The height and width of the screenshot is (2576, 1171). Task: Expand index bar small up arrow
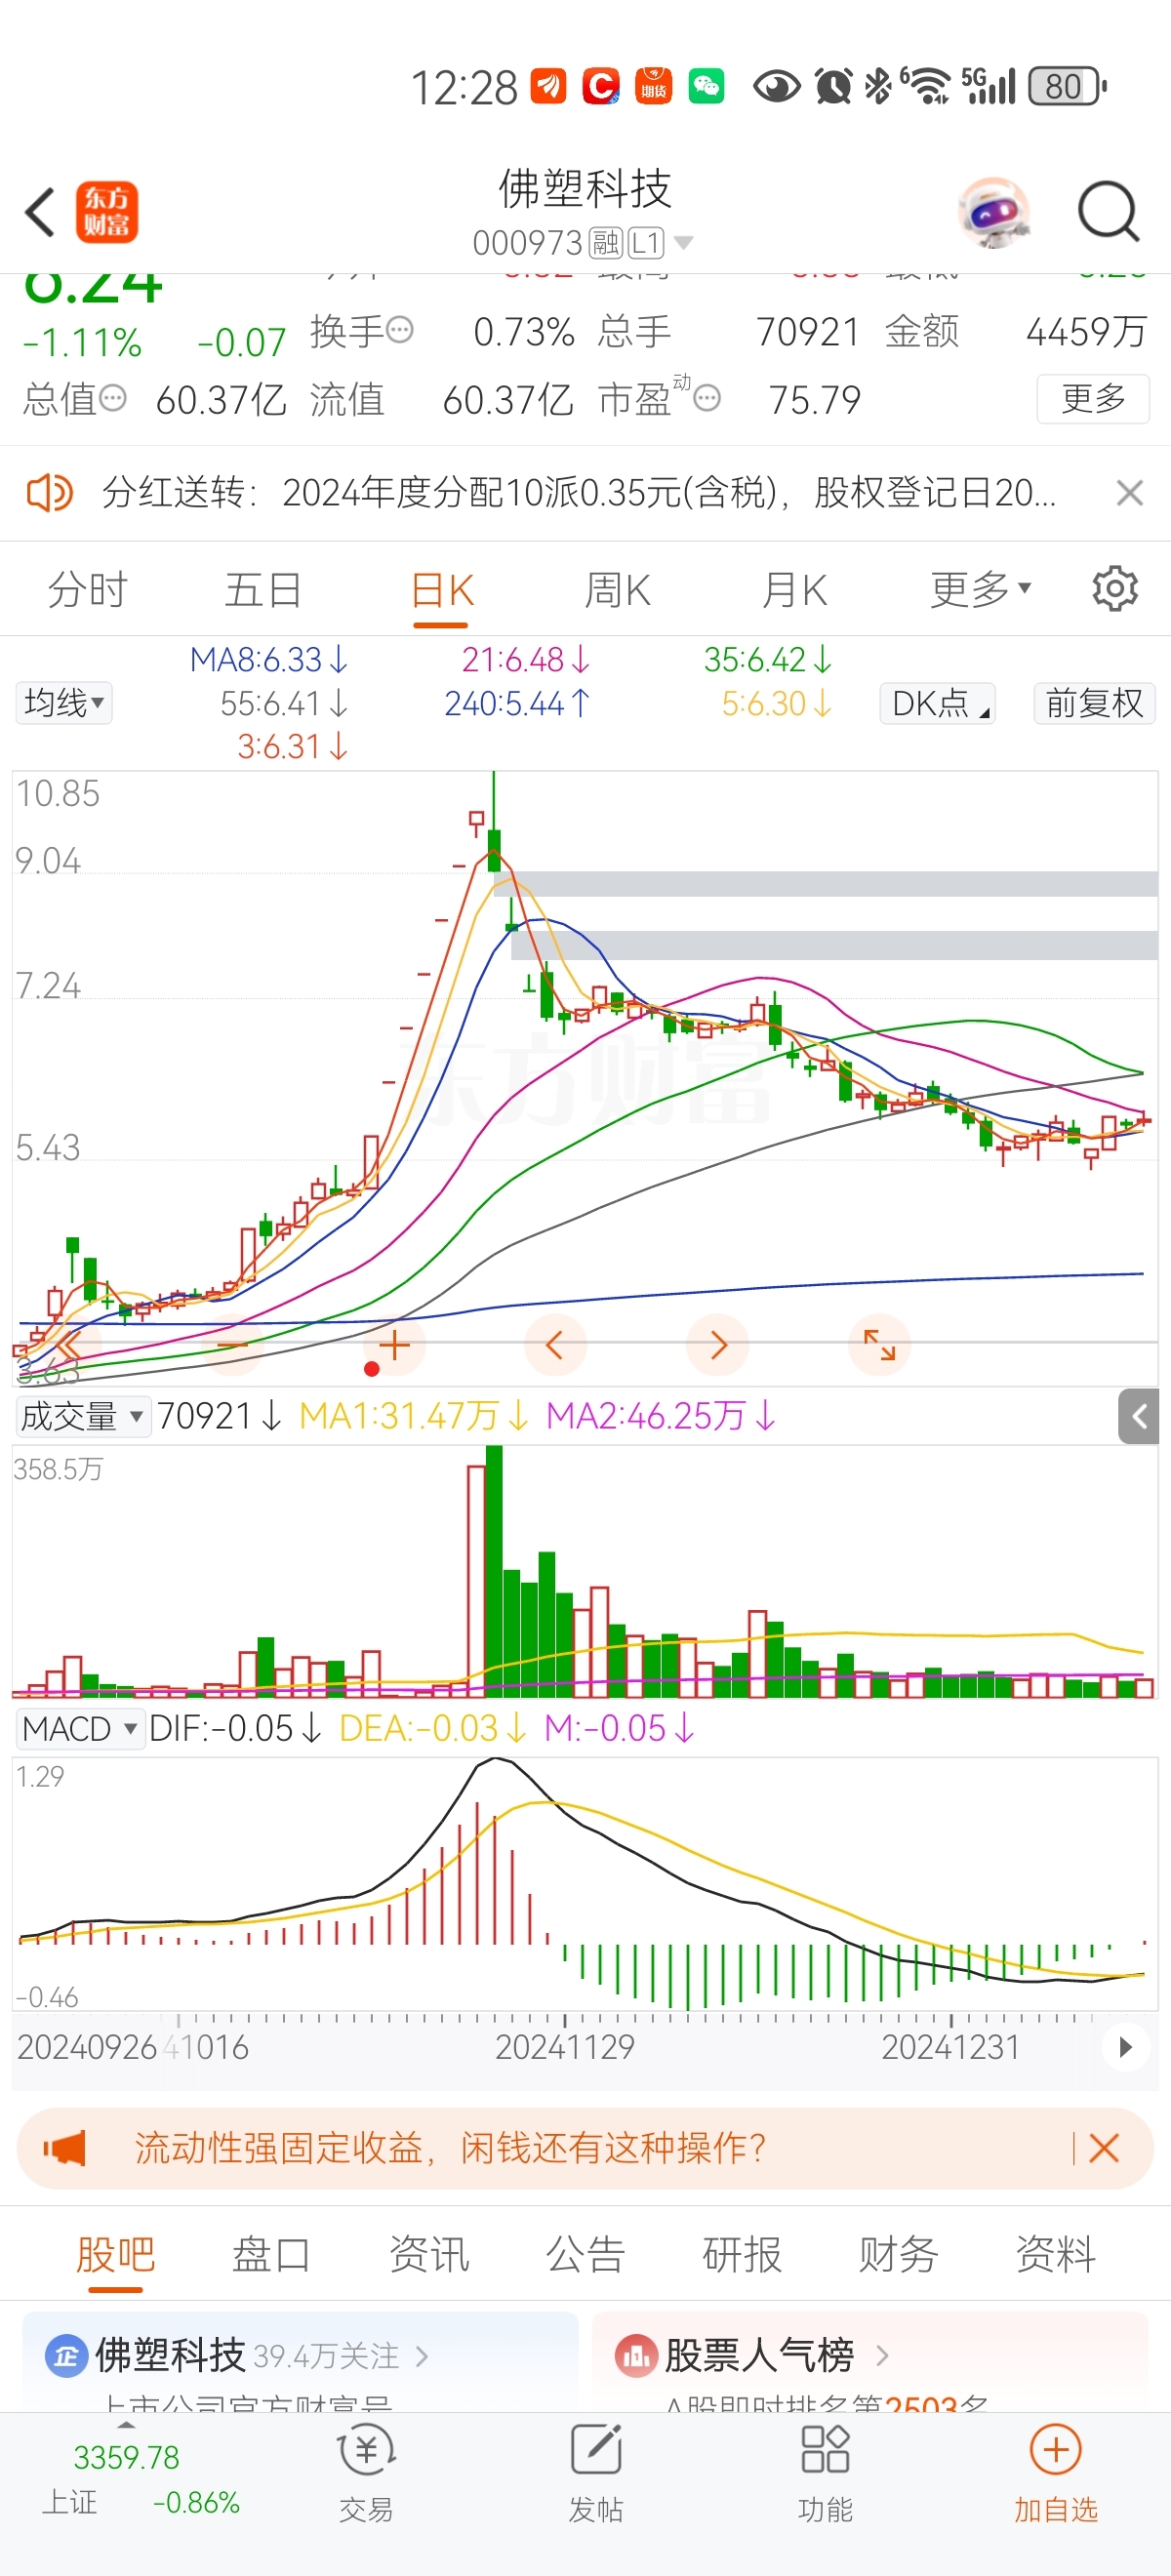tap(126, 2426)
